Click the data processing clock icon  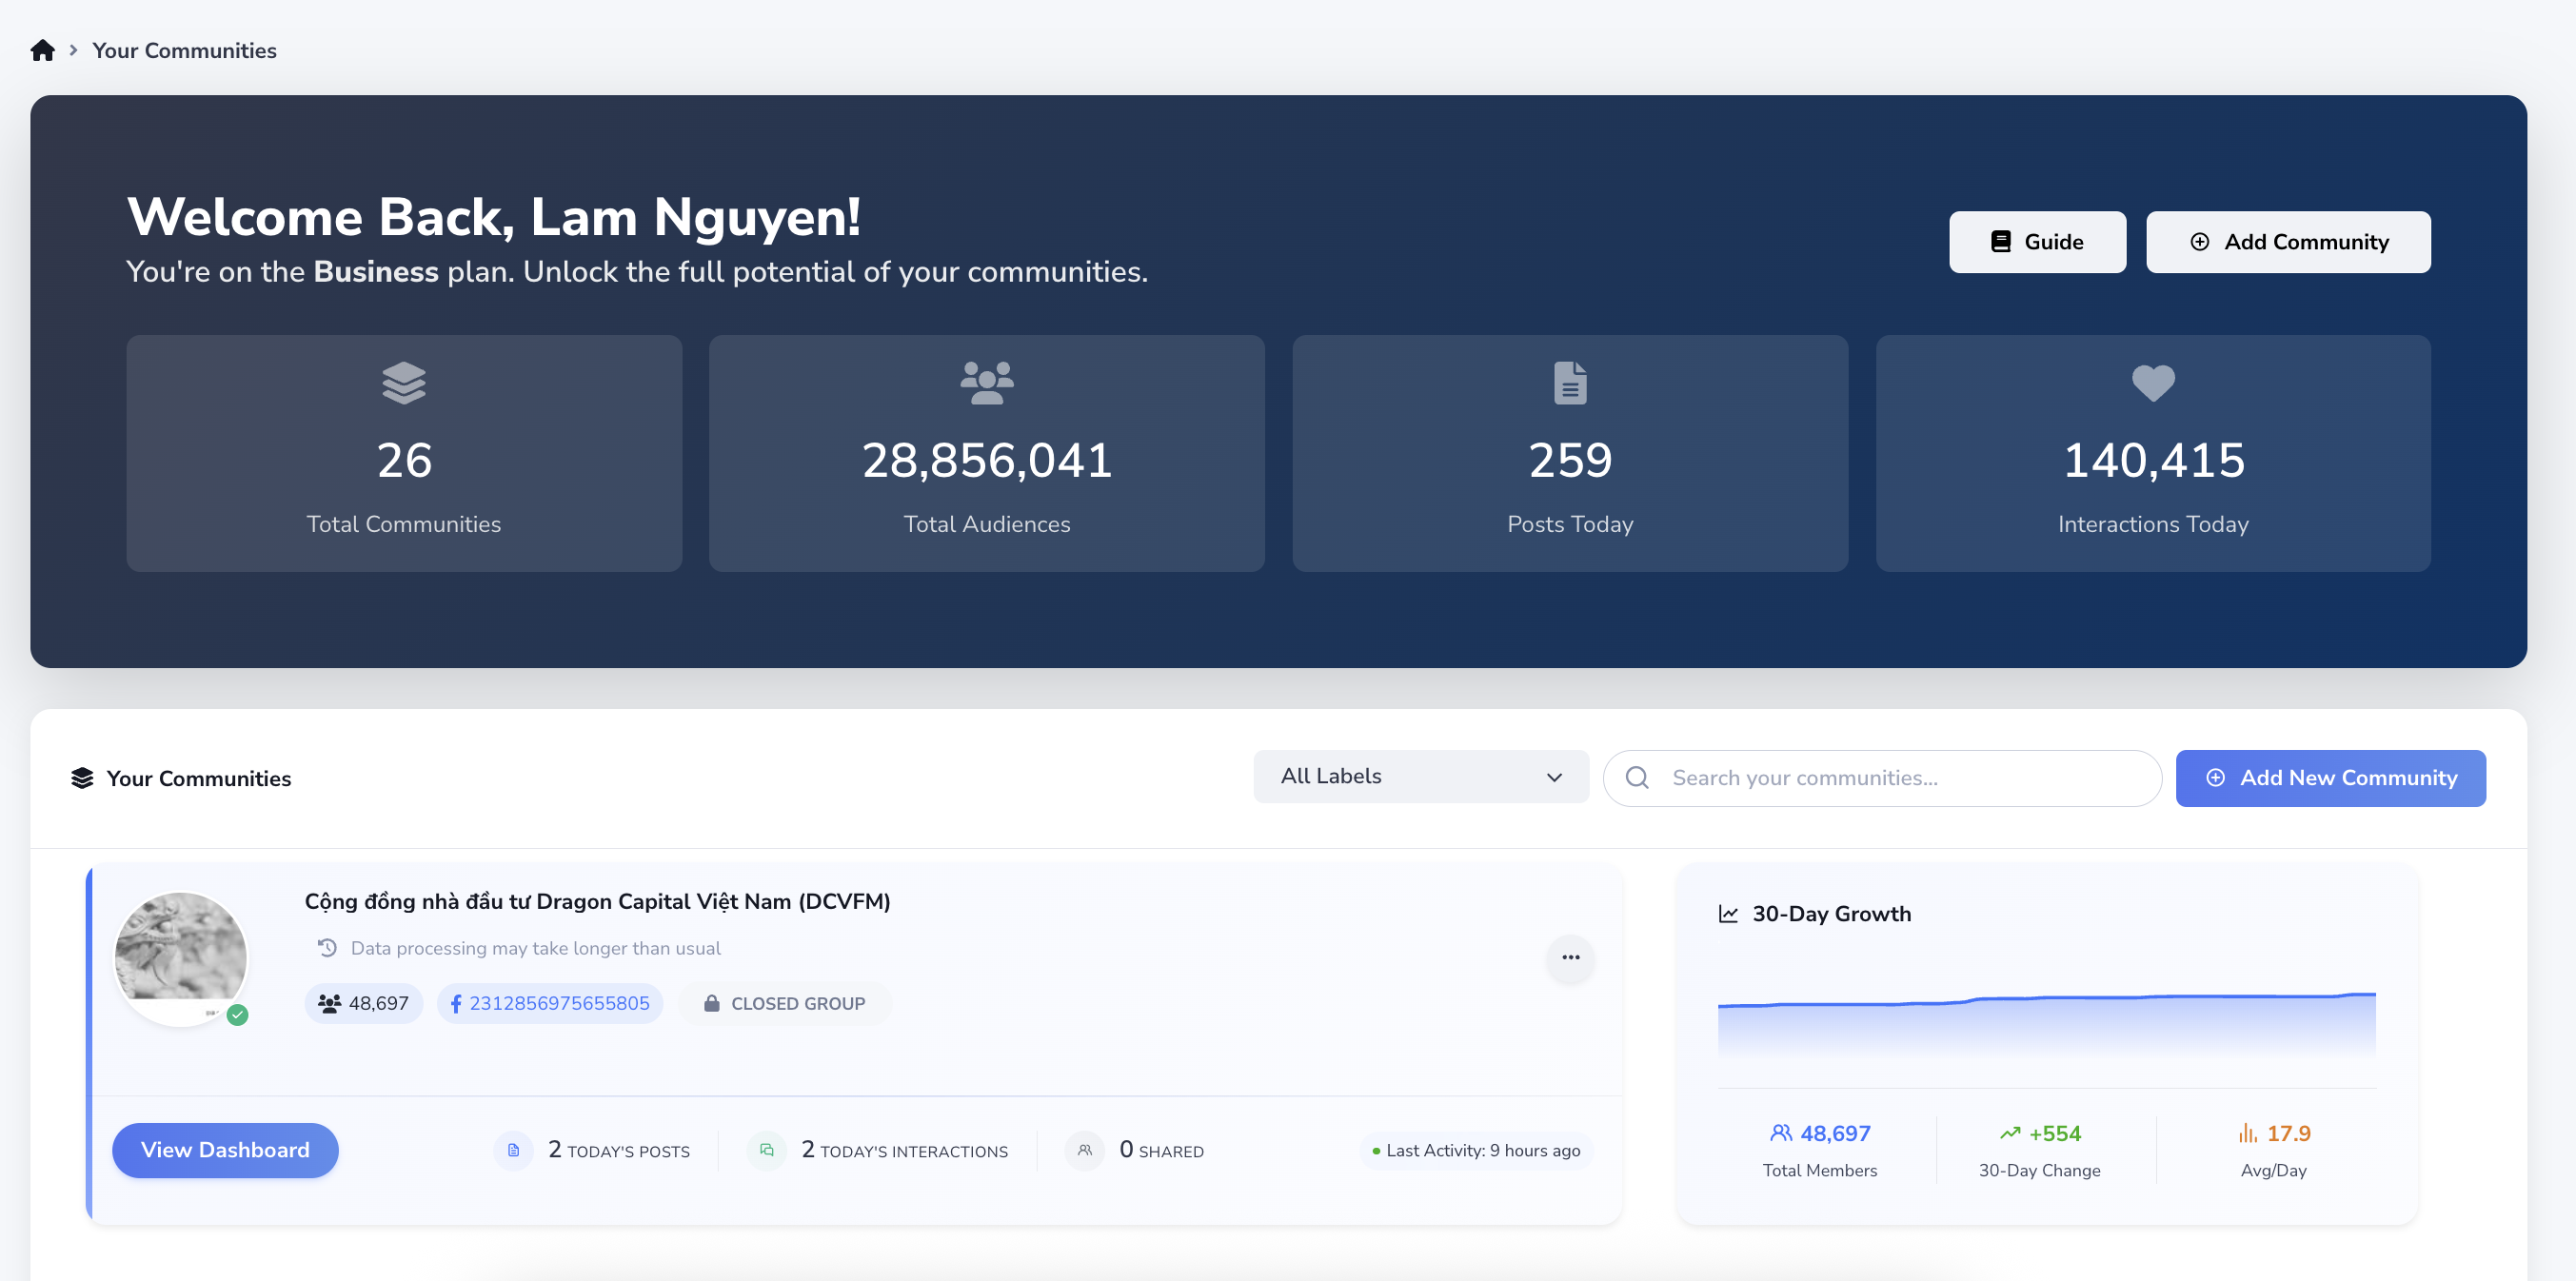click(x=327, y=947)
